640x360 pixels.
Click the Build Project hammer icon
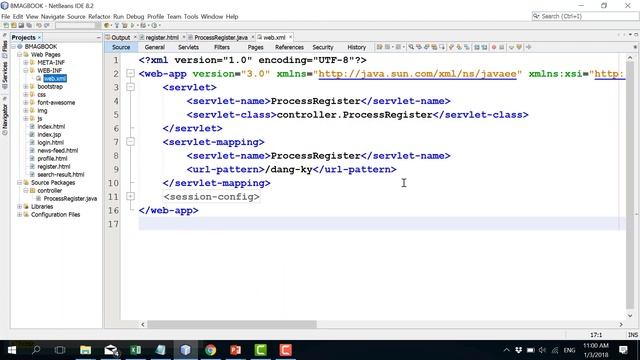click(117, 25)
